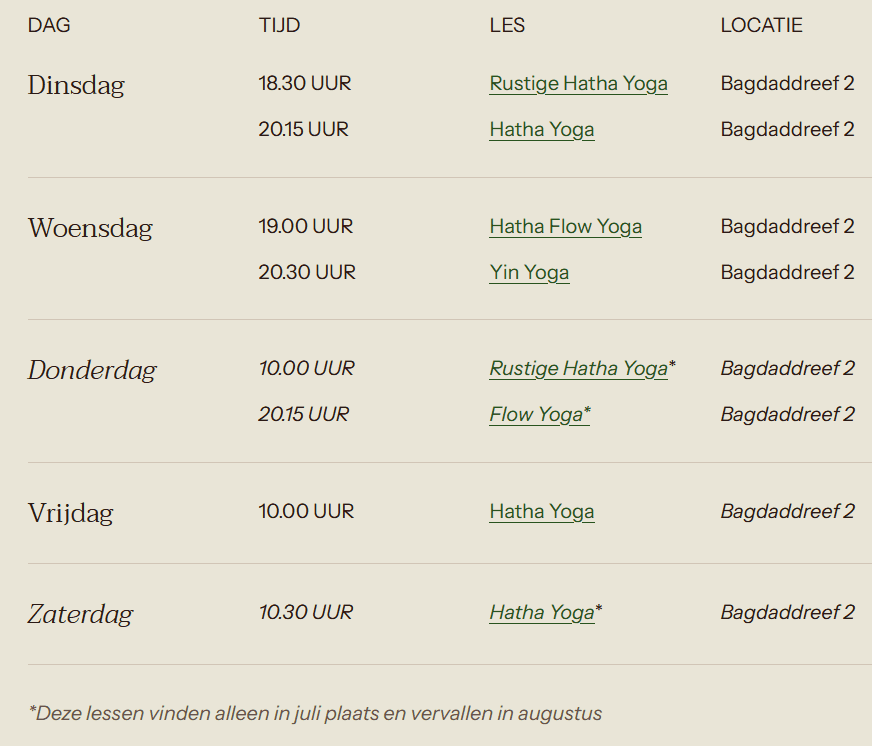Select the Donderdag day label
The width and height of the screenshot is (872, 746).
pos(92,370)
